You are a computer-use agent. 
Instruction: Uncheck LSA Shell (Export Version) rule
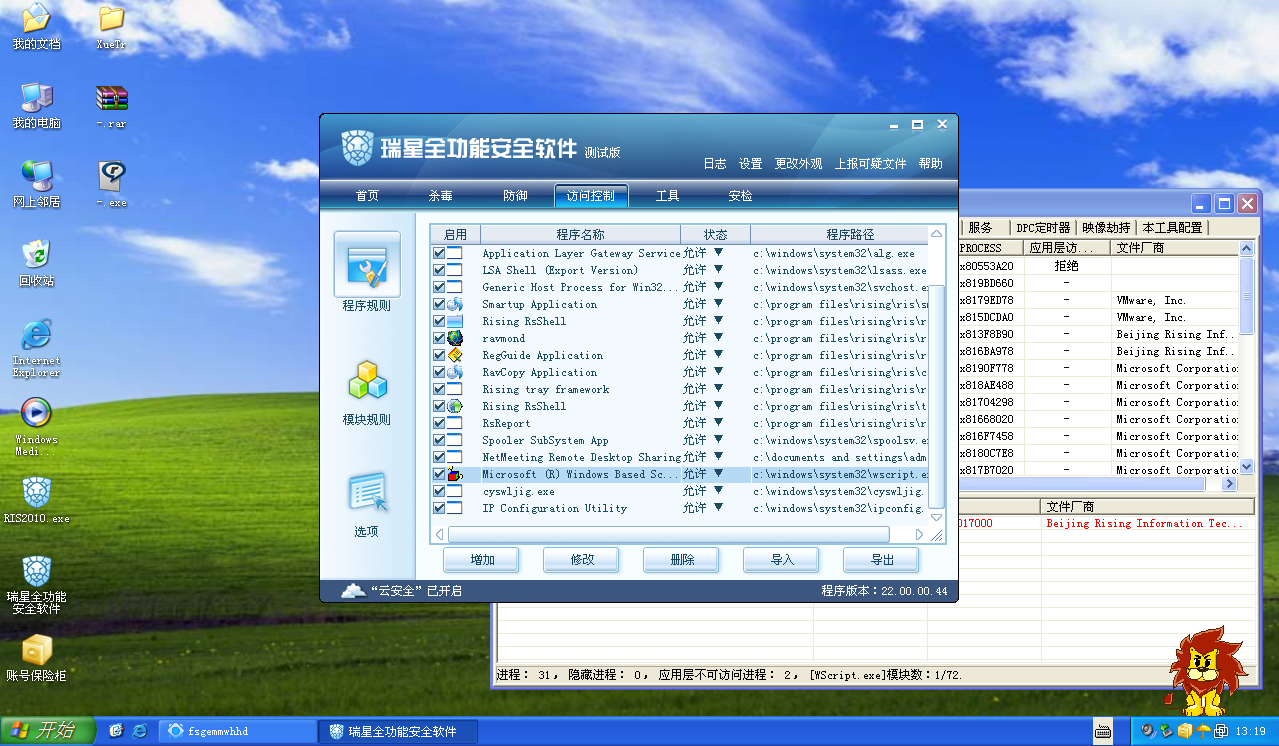point(439,270)
